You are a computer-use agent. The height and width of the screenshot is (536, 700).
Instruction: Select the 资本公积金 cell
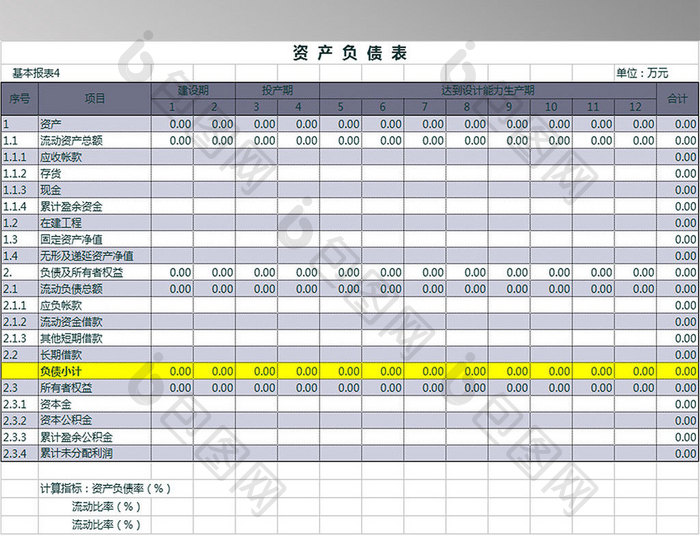pyautogui.click(x=66, y=420)
